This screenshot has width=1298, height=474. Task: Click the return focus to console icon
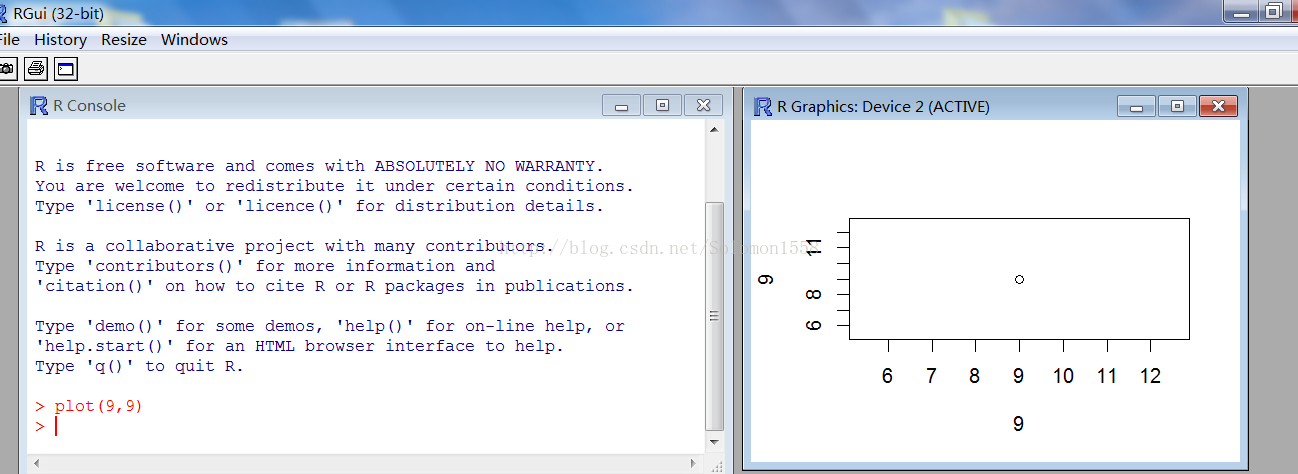[x=66, y=69]
